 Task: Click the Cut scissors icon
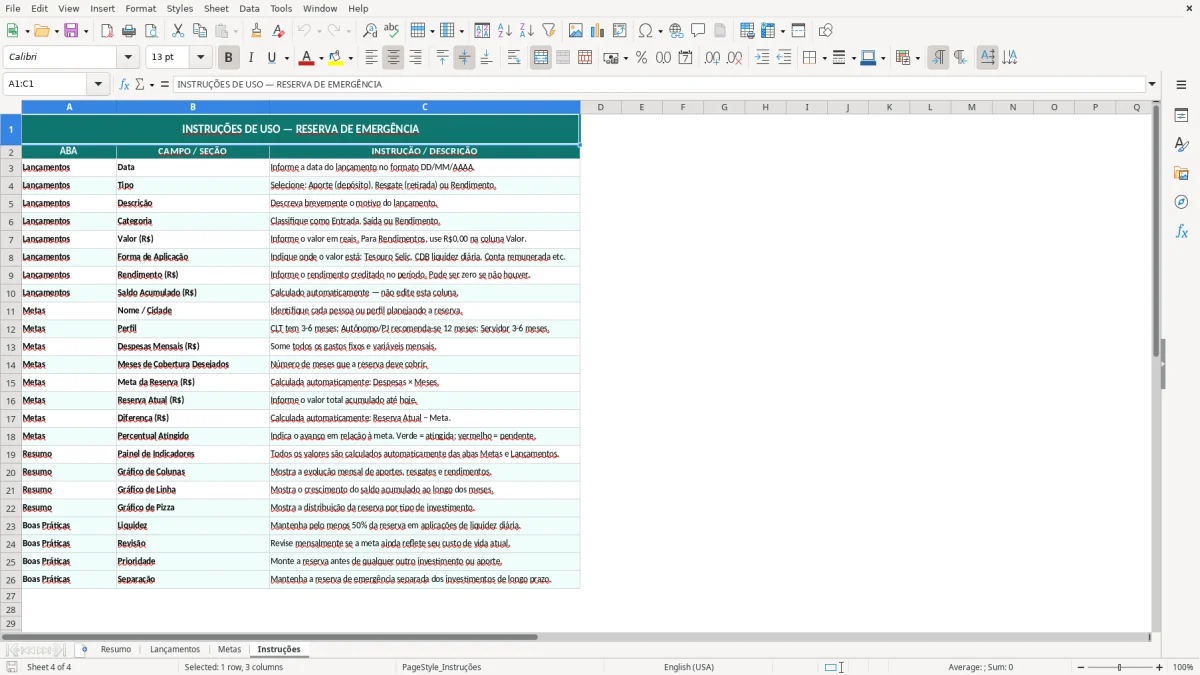178,31
